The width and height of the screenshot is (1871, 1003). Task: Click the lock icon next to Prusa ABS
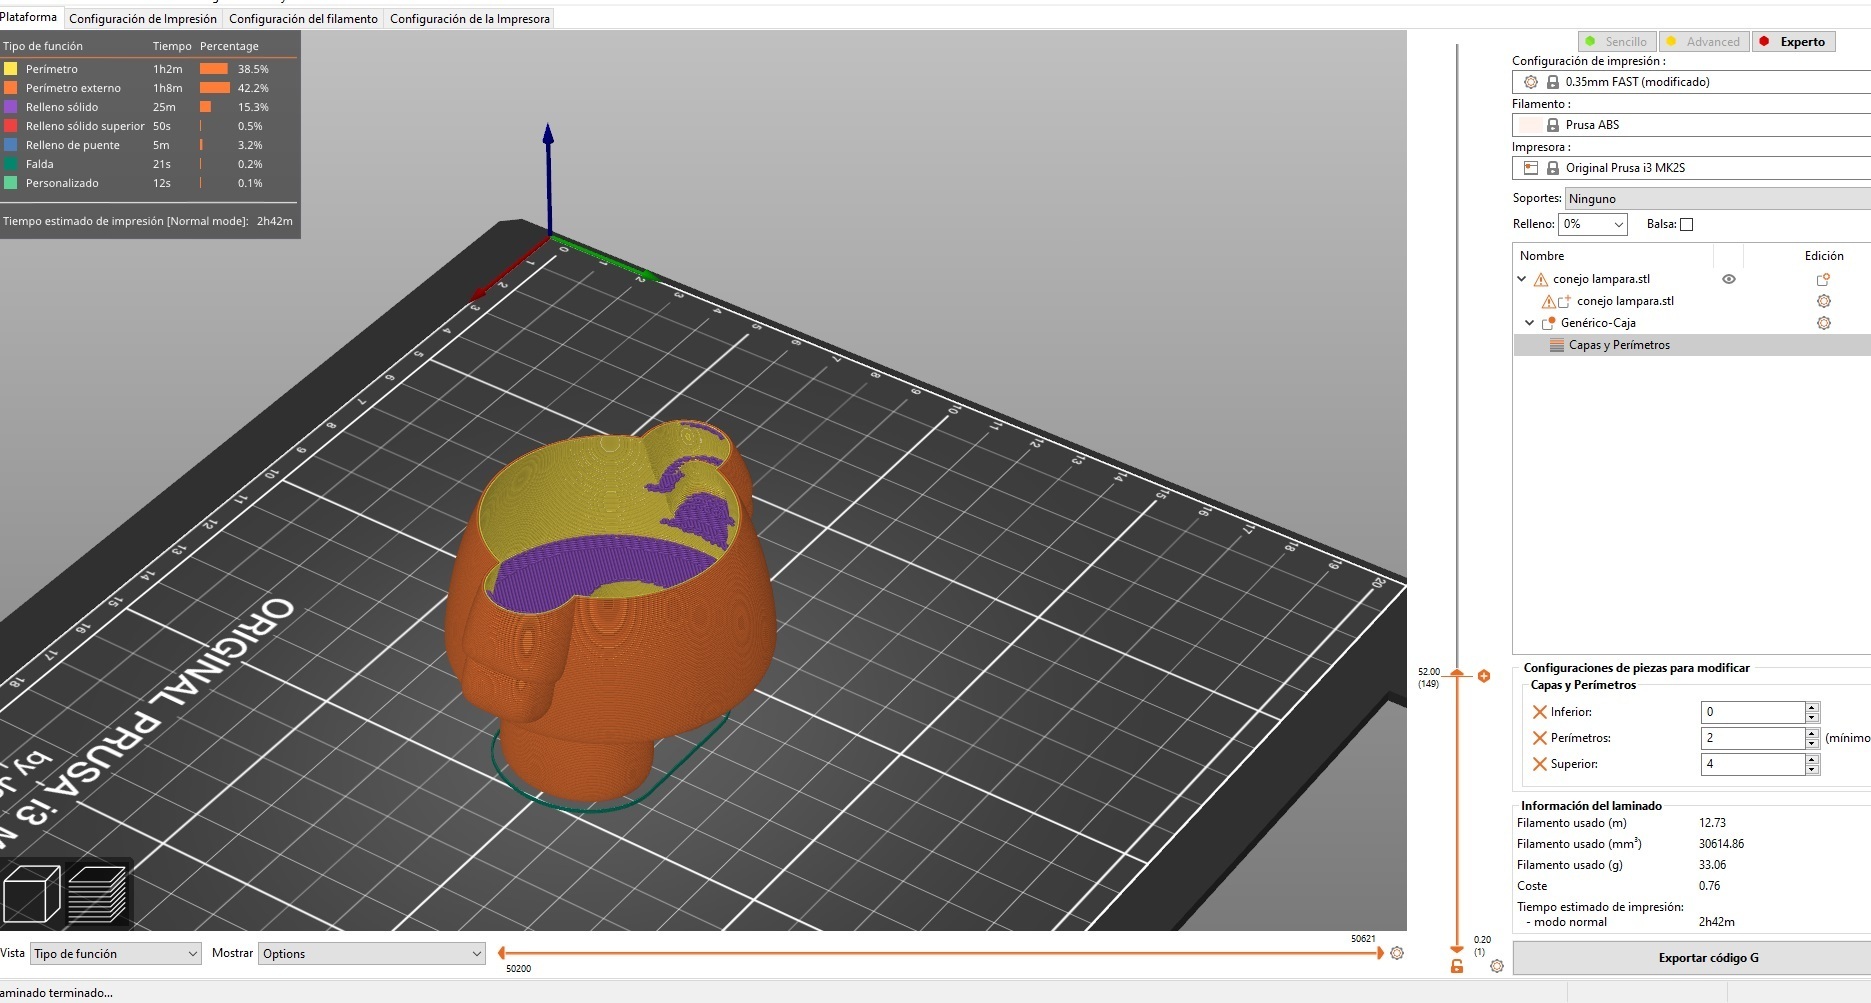1553,124
